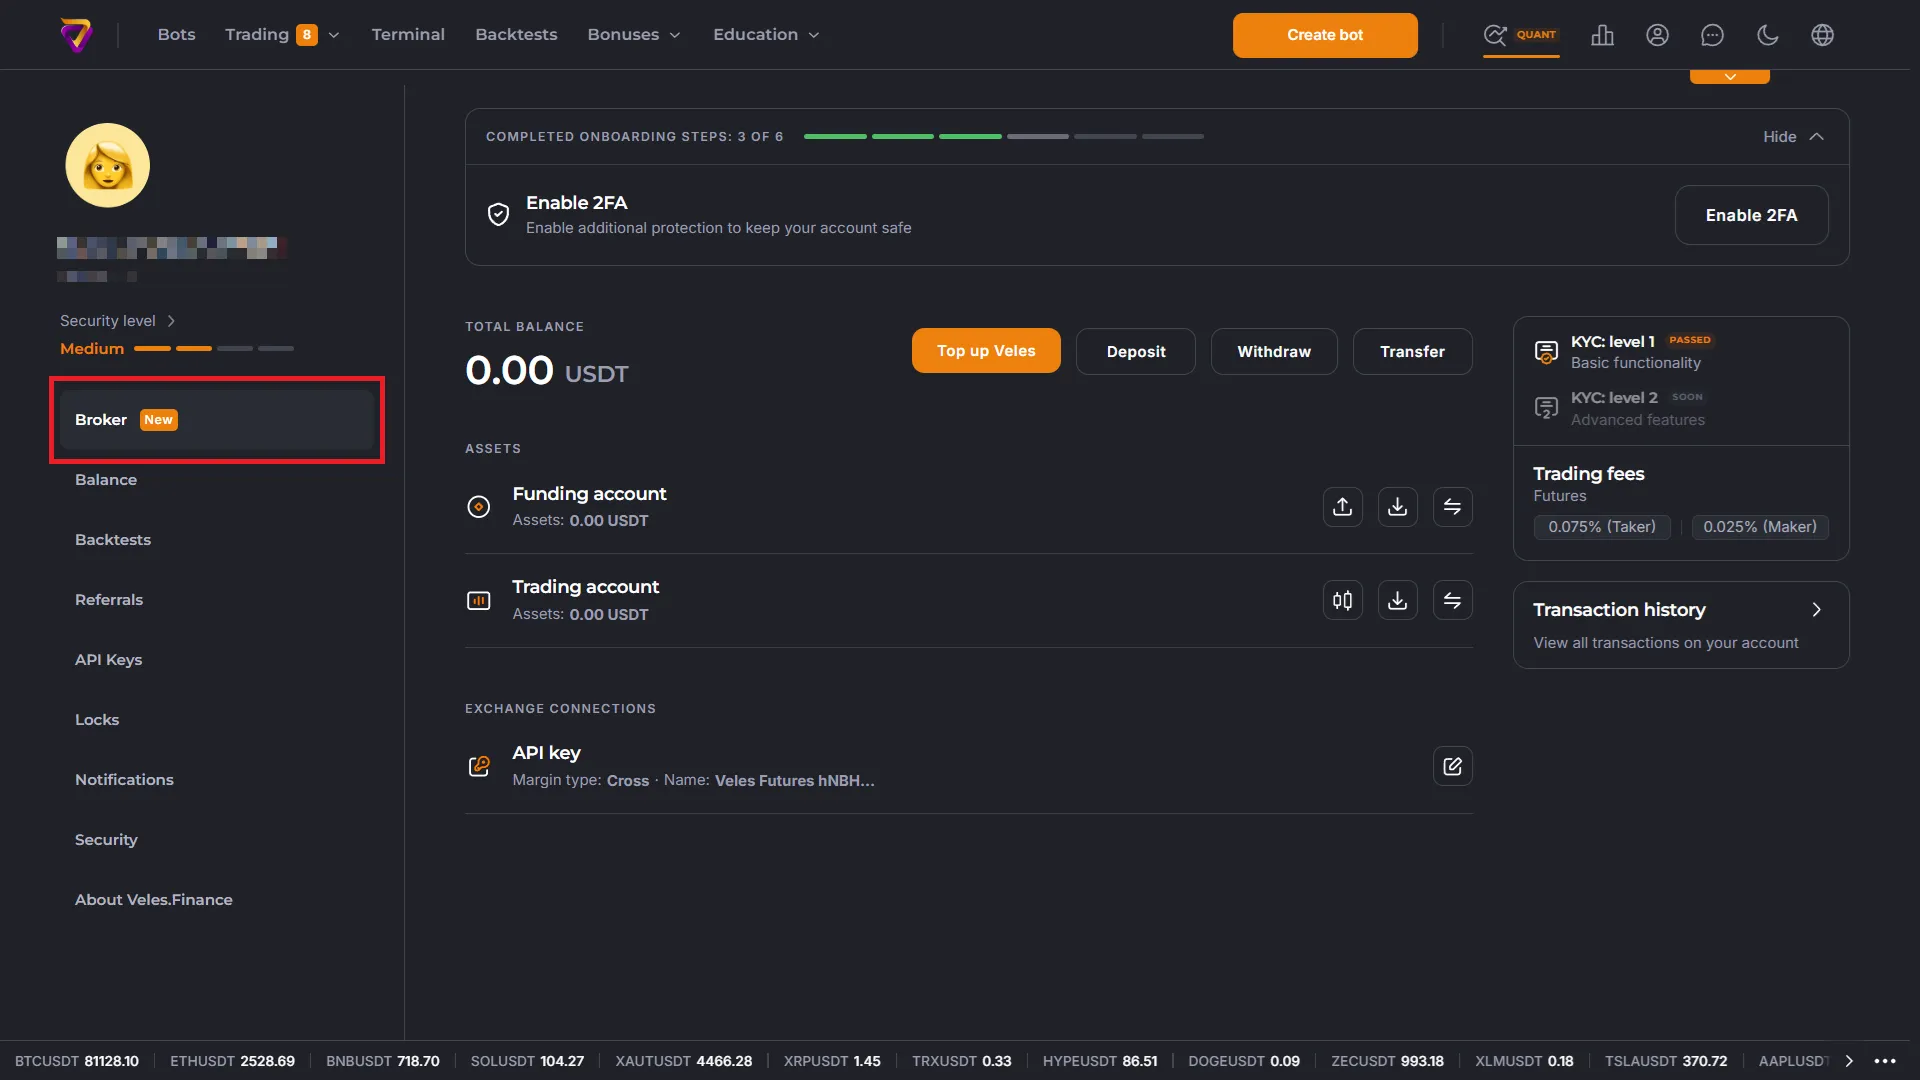Edit the API key connection
This screenshot has height=1080, width=1920.
(1452, 766)
